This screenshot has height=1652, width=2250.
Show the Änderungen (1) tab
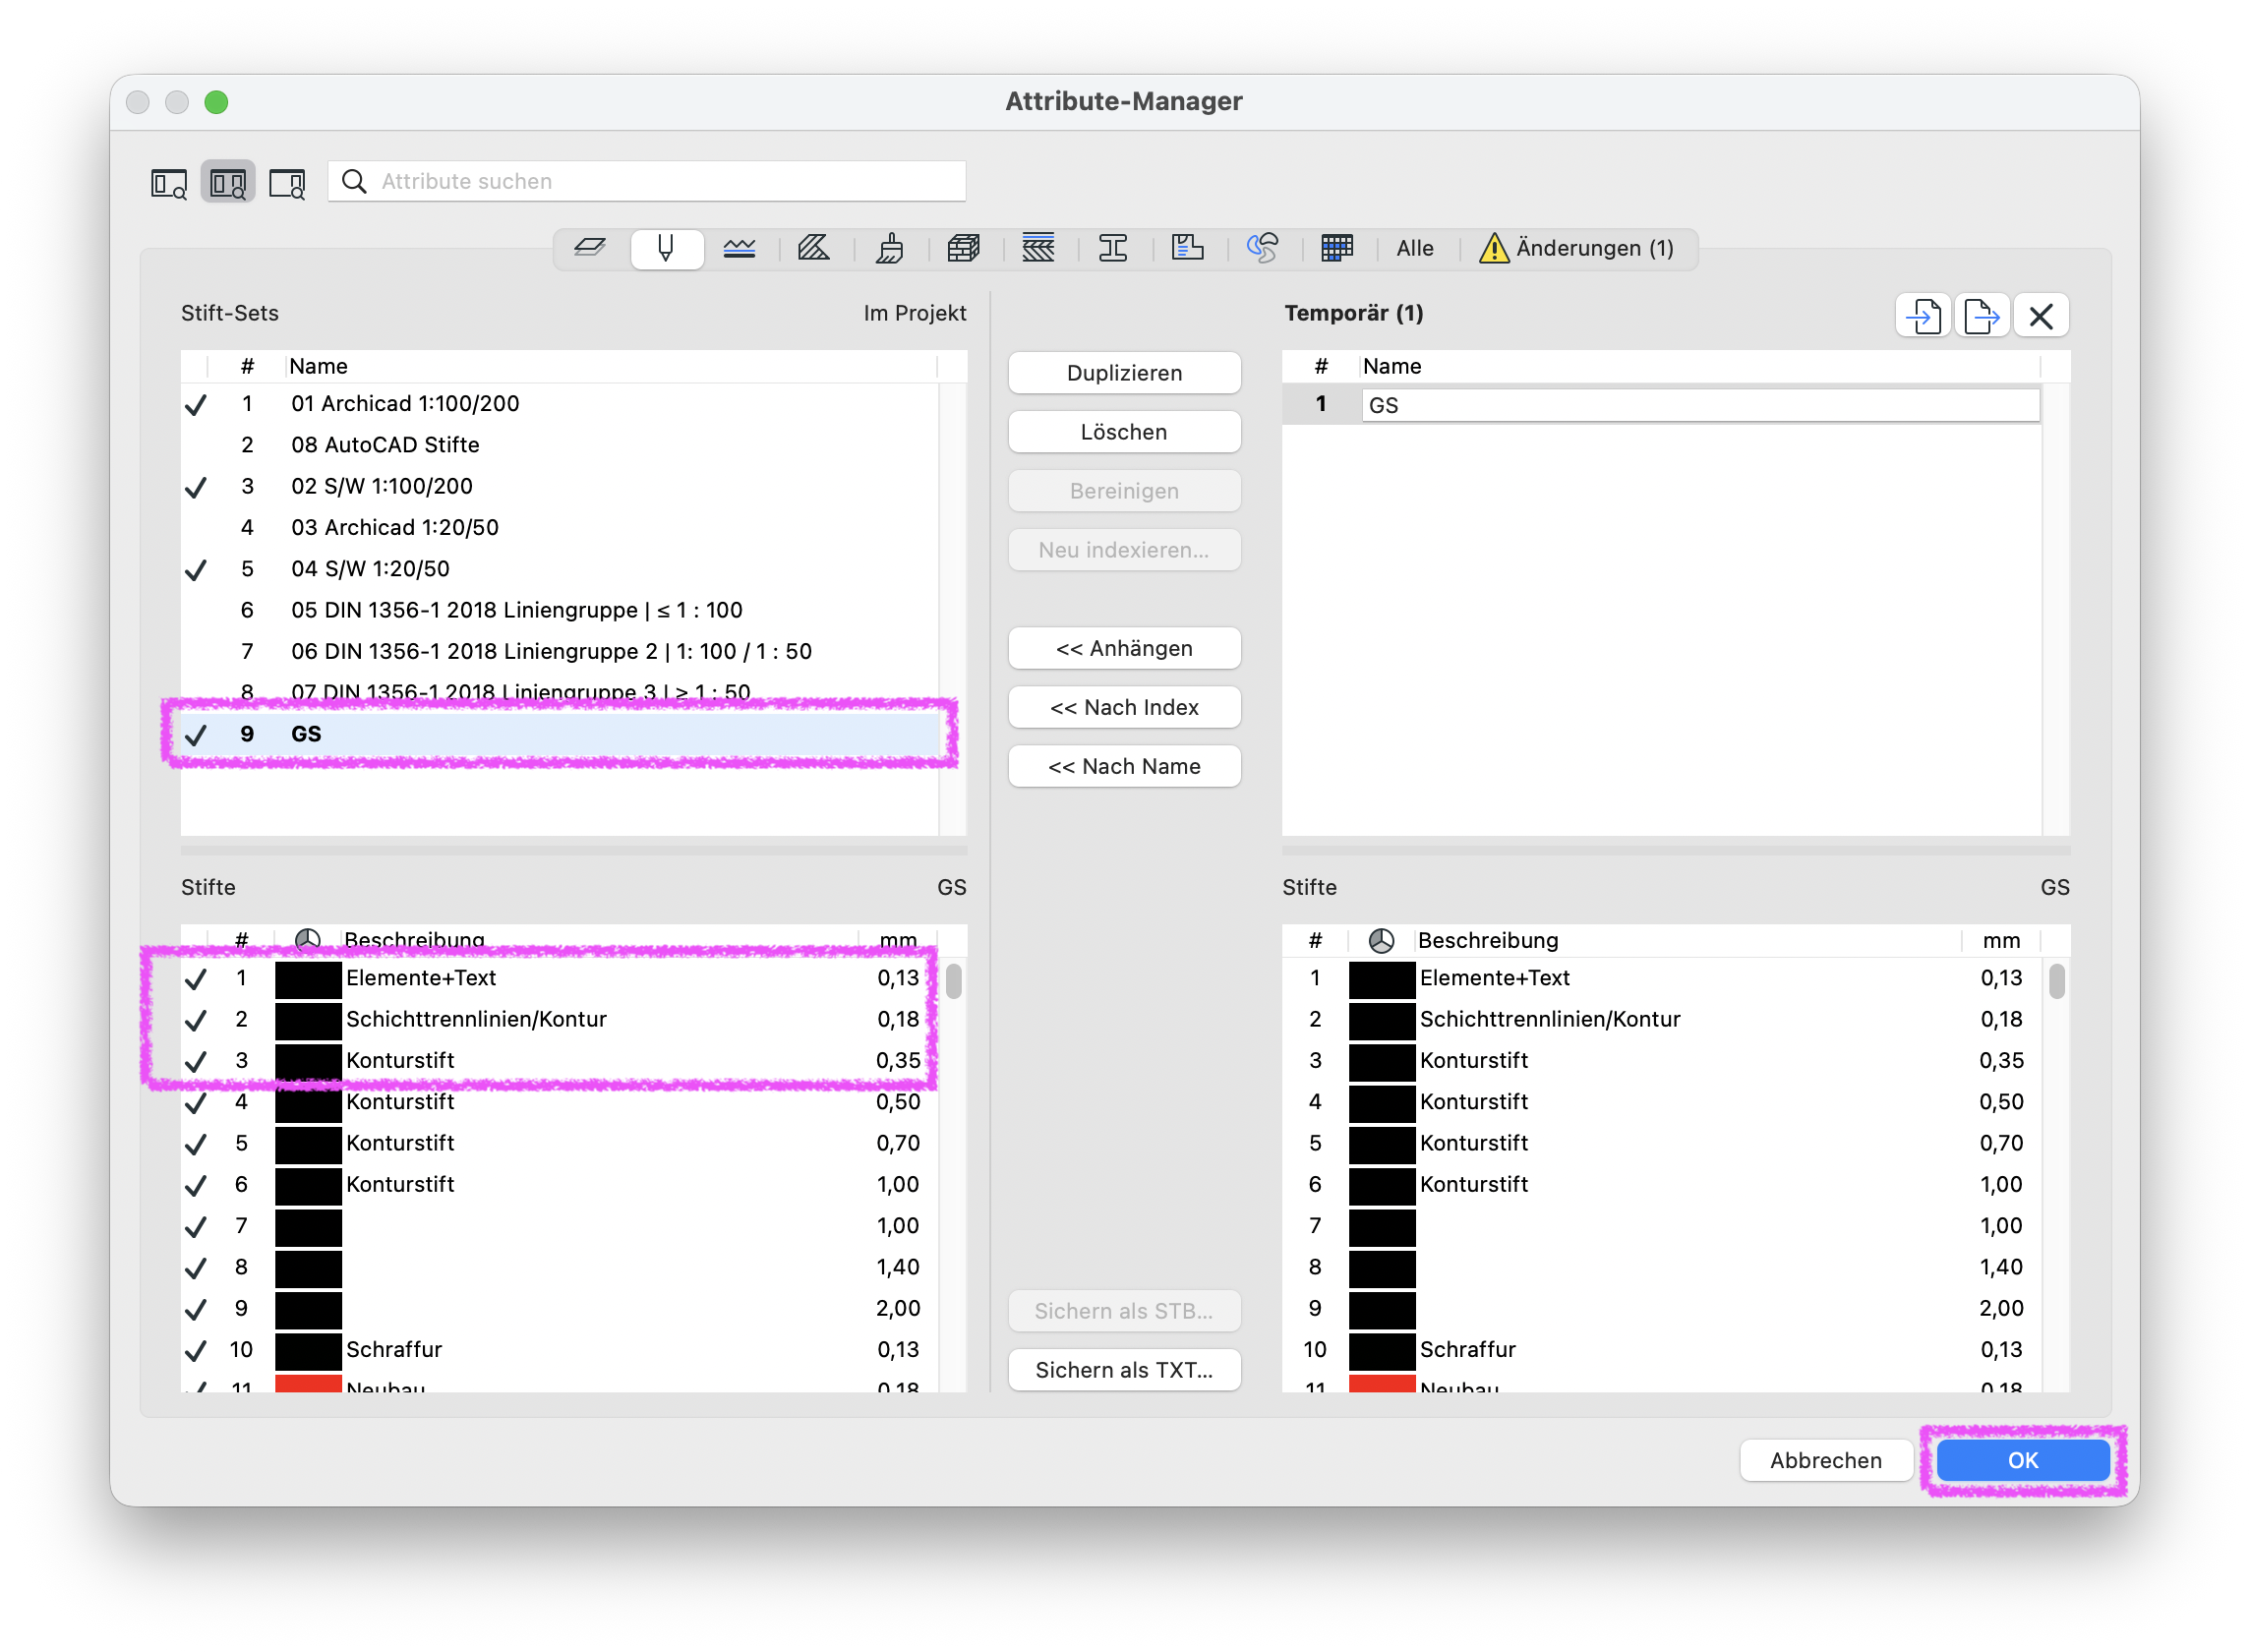tap(1576, 248)
